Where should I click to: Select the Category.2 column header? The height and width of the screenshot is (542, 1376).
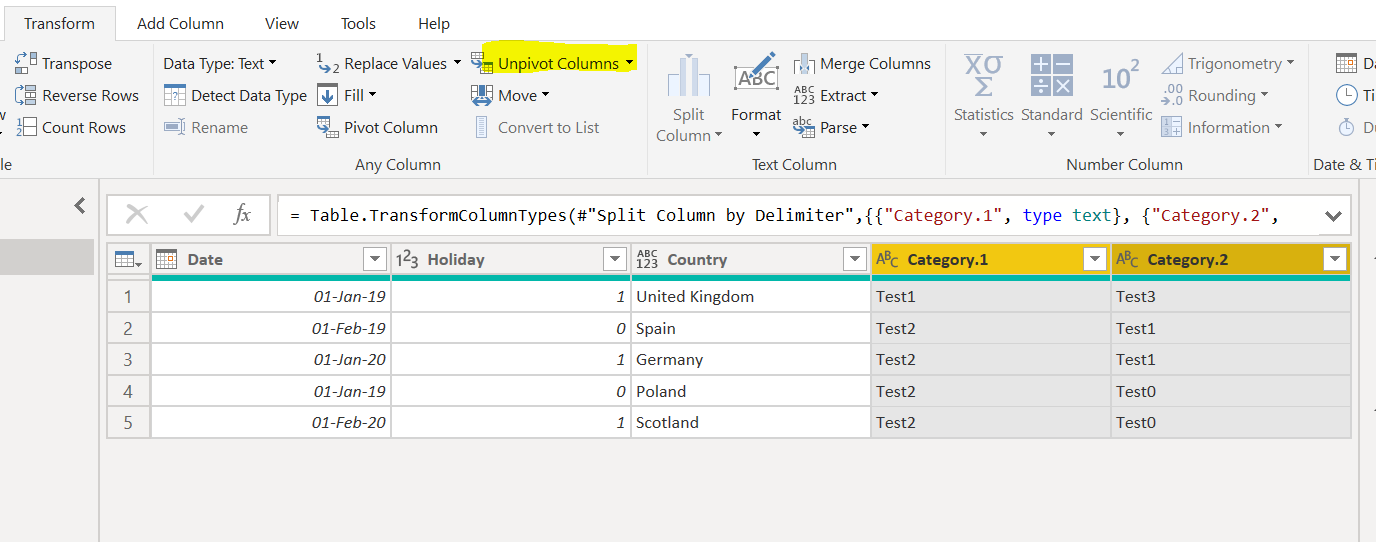(1231, 260)
